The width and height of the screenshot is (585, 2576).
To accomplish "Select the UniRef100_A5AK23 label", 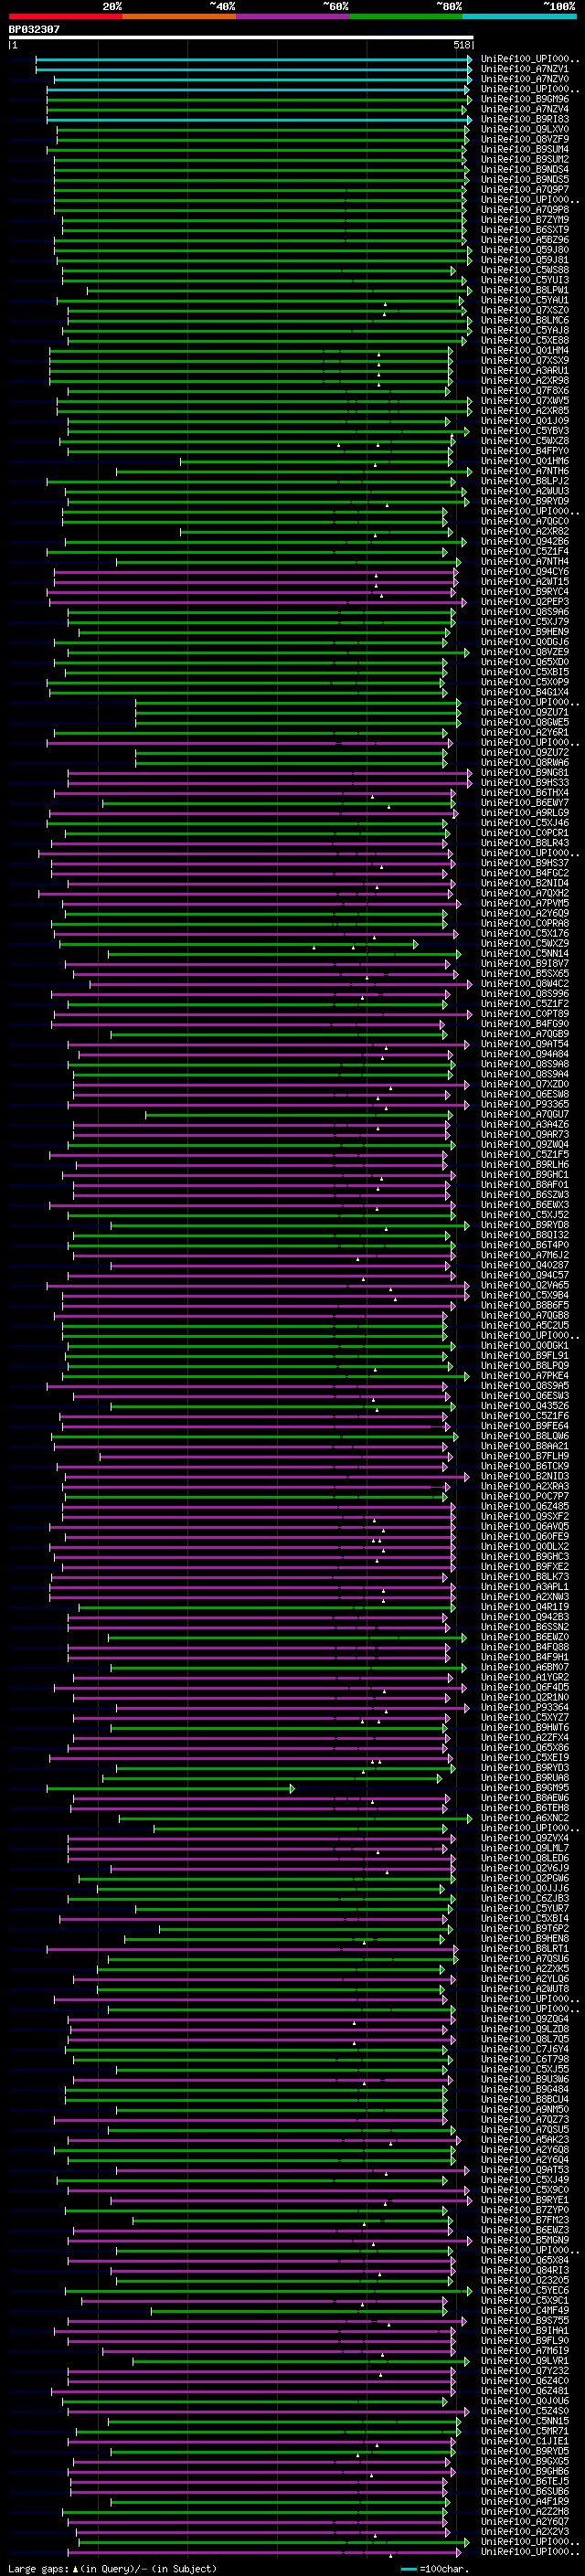I will pyautogui.click(x=525, y=2139).
